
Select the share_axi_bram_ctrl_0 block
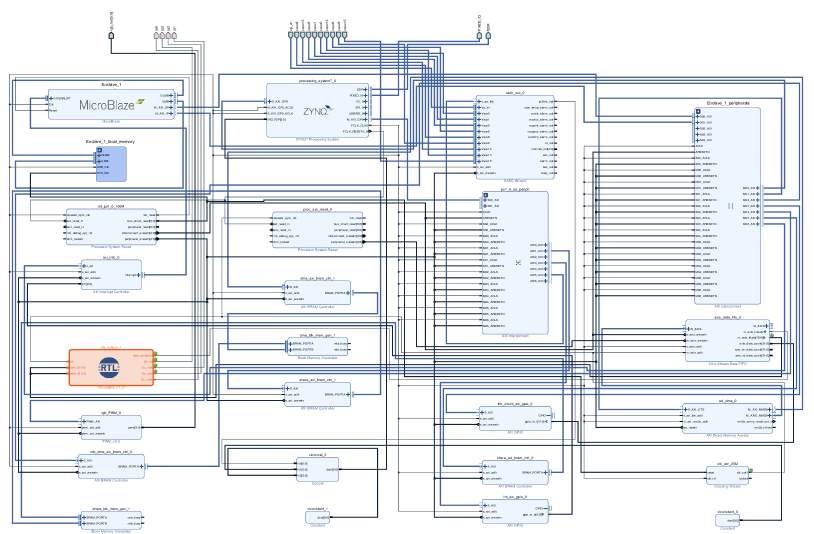[515, 472]
